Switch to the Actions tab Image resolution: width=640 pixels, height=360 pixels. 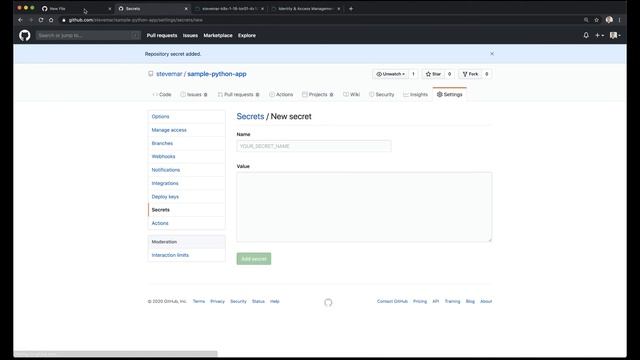pos(281,94)
